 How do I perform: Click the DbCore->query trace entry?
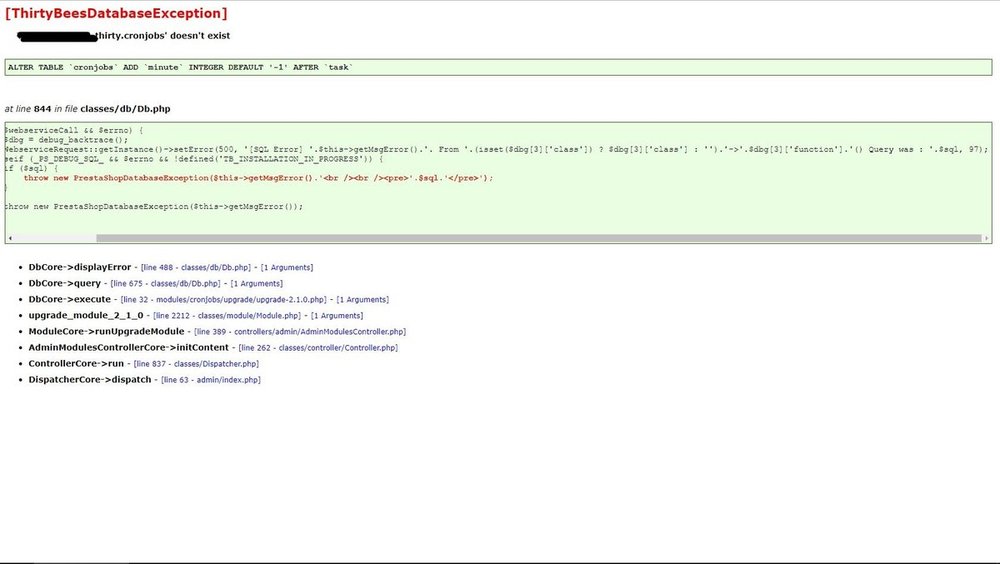click(64, 283)
